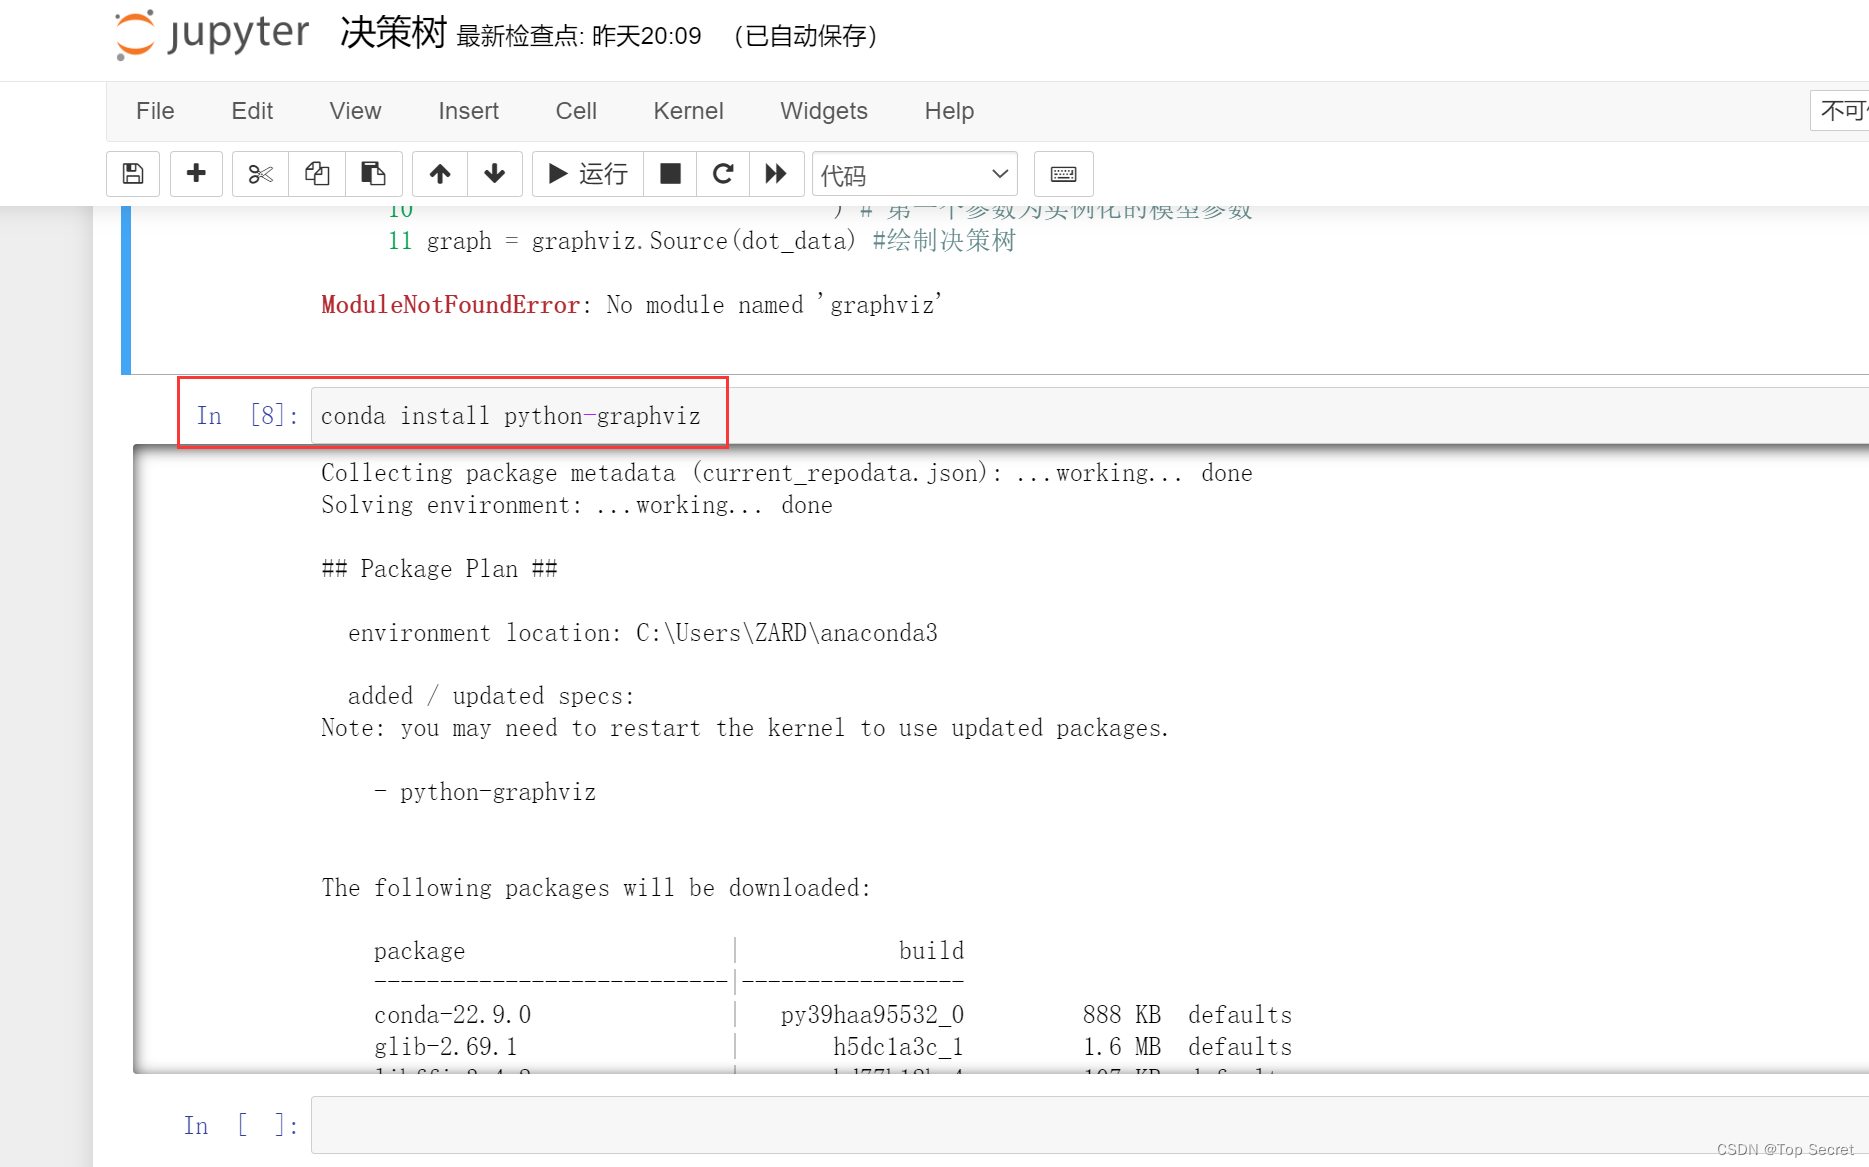Open the cell type dropdown showing 代码
The width and height of the screenshot is (1869, 1167).
[x=913, y=173]
